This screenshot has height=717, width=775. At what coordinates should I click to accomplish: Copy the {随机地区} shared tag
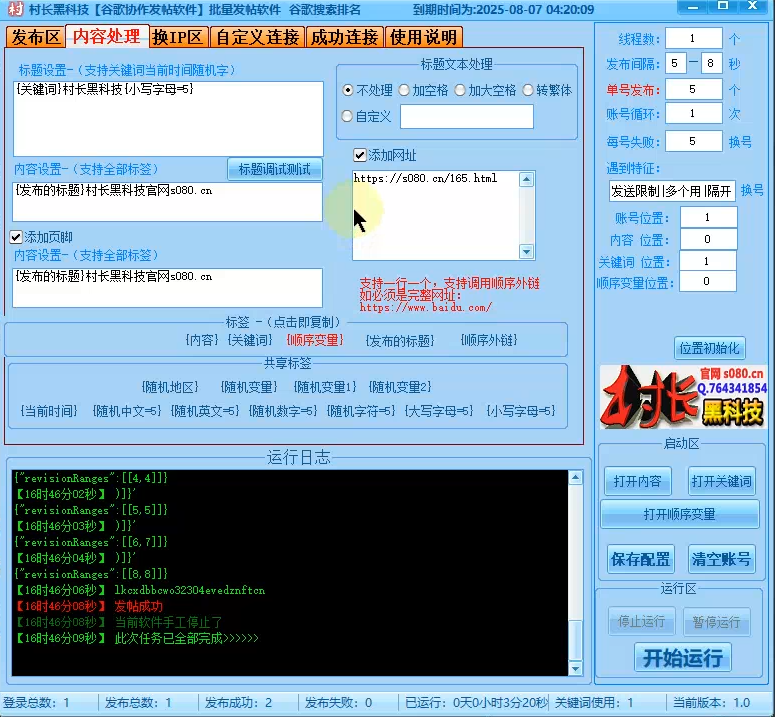coord(170,387)
